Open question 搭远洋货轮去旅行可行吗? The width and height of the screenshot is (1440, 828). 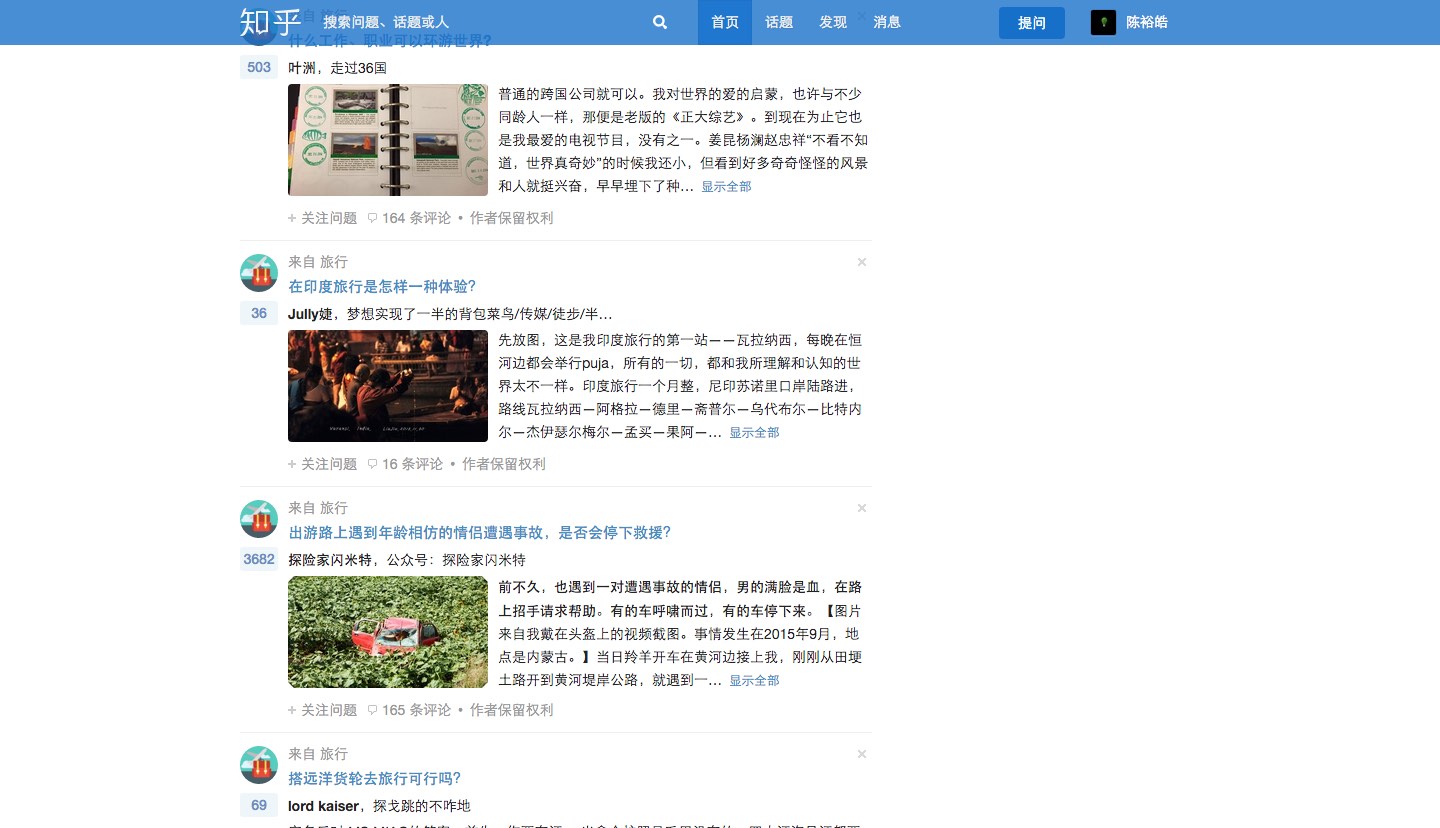click(374, 778)
